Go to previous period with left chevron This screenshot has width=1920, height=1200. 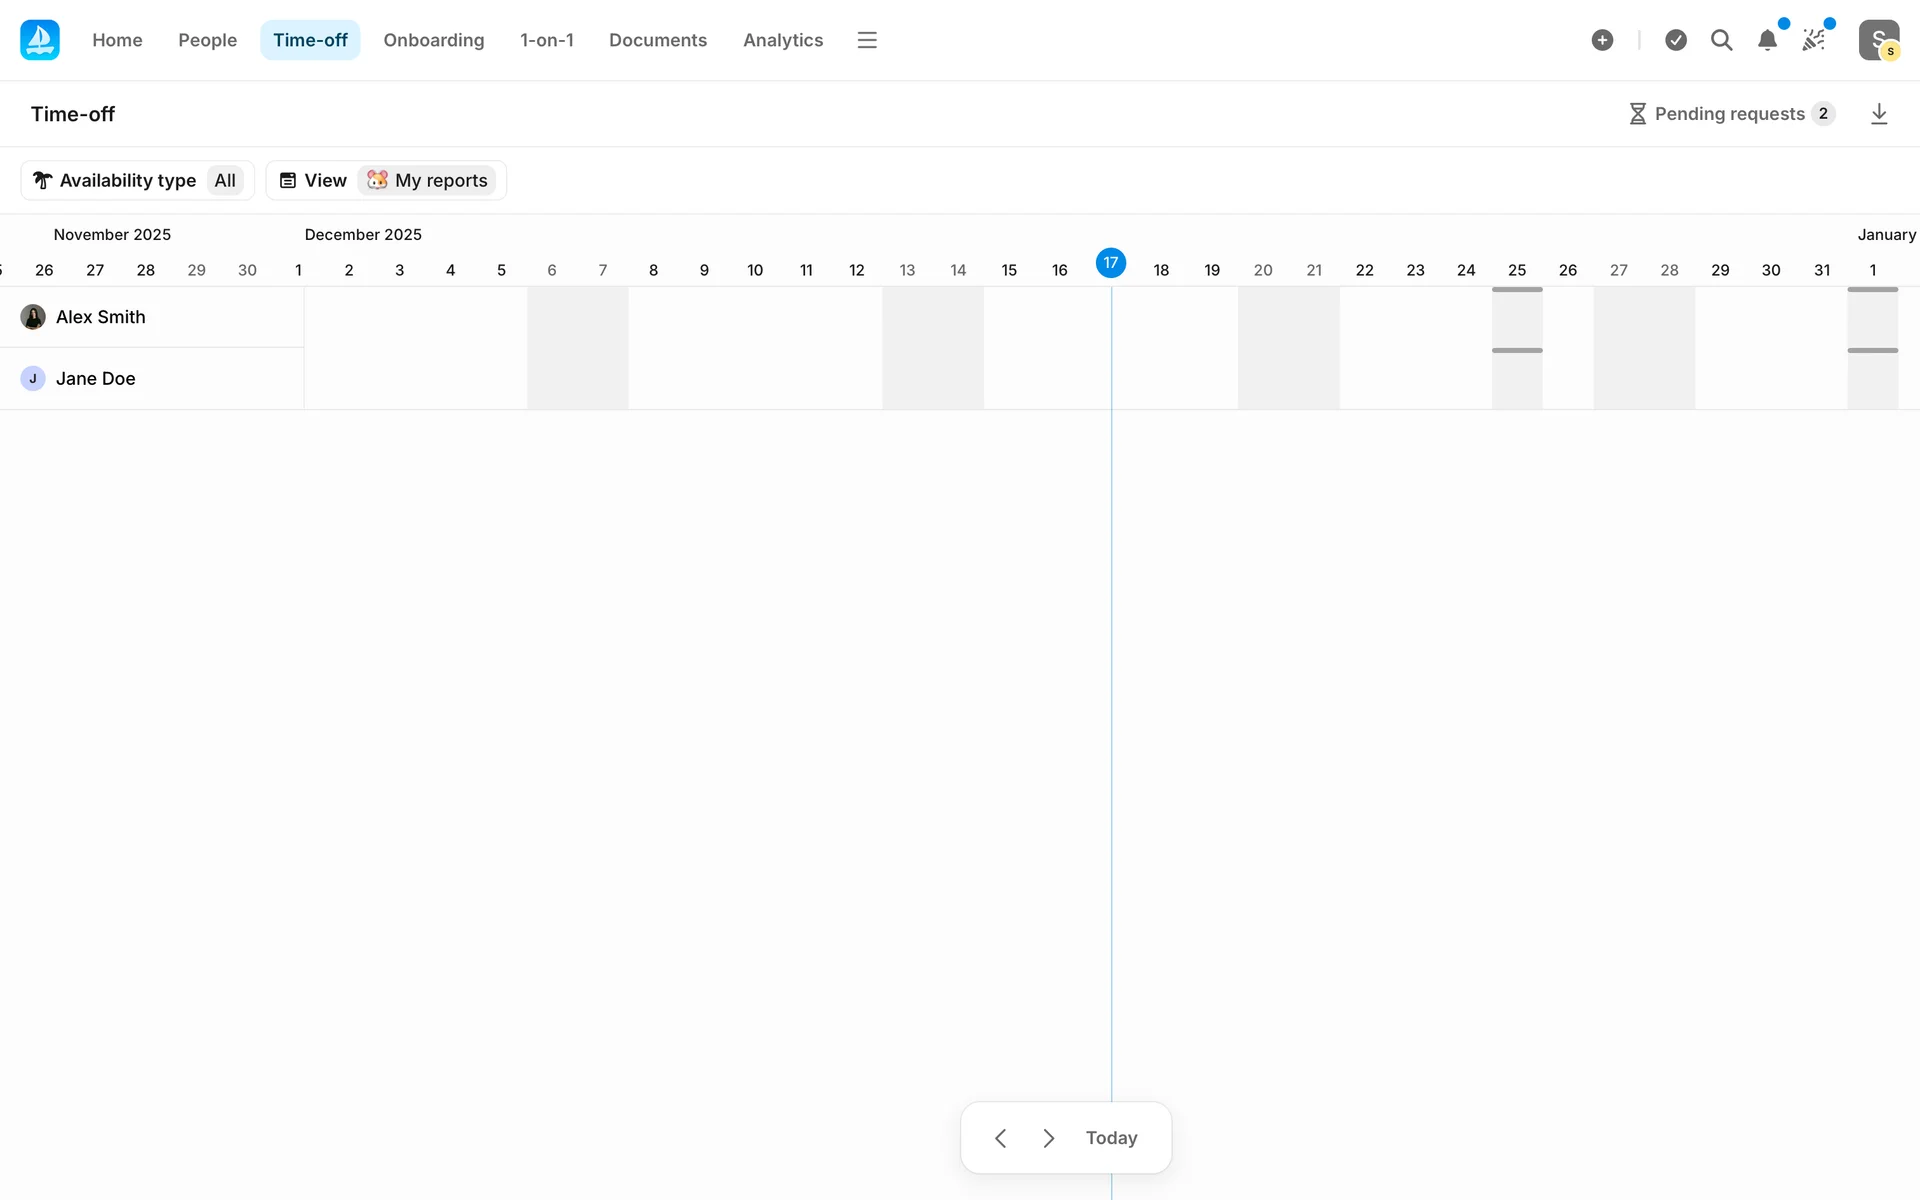point(1000,1138)
